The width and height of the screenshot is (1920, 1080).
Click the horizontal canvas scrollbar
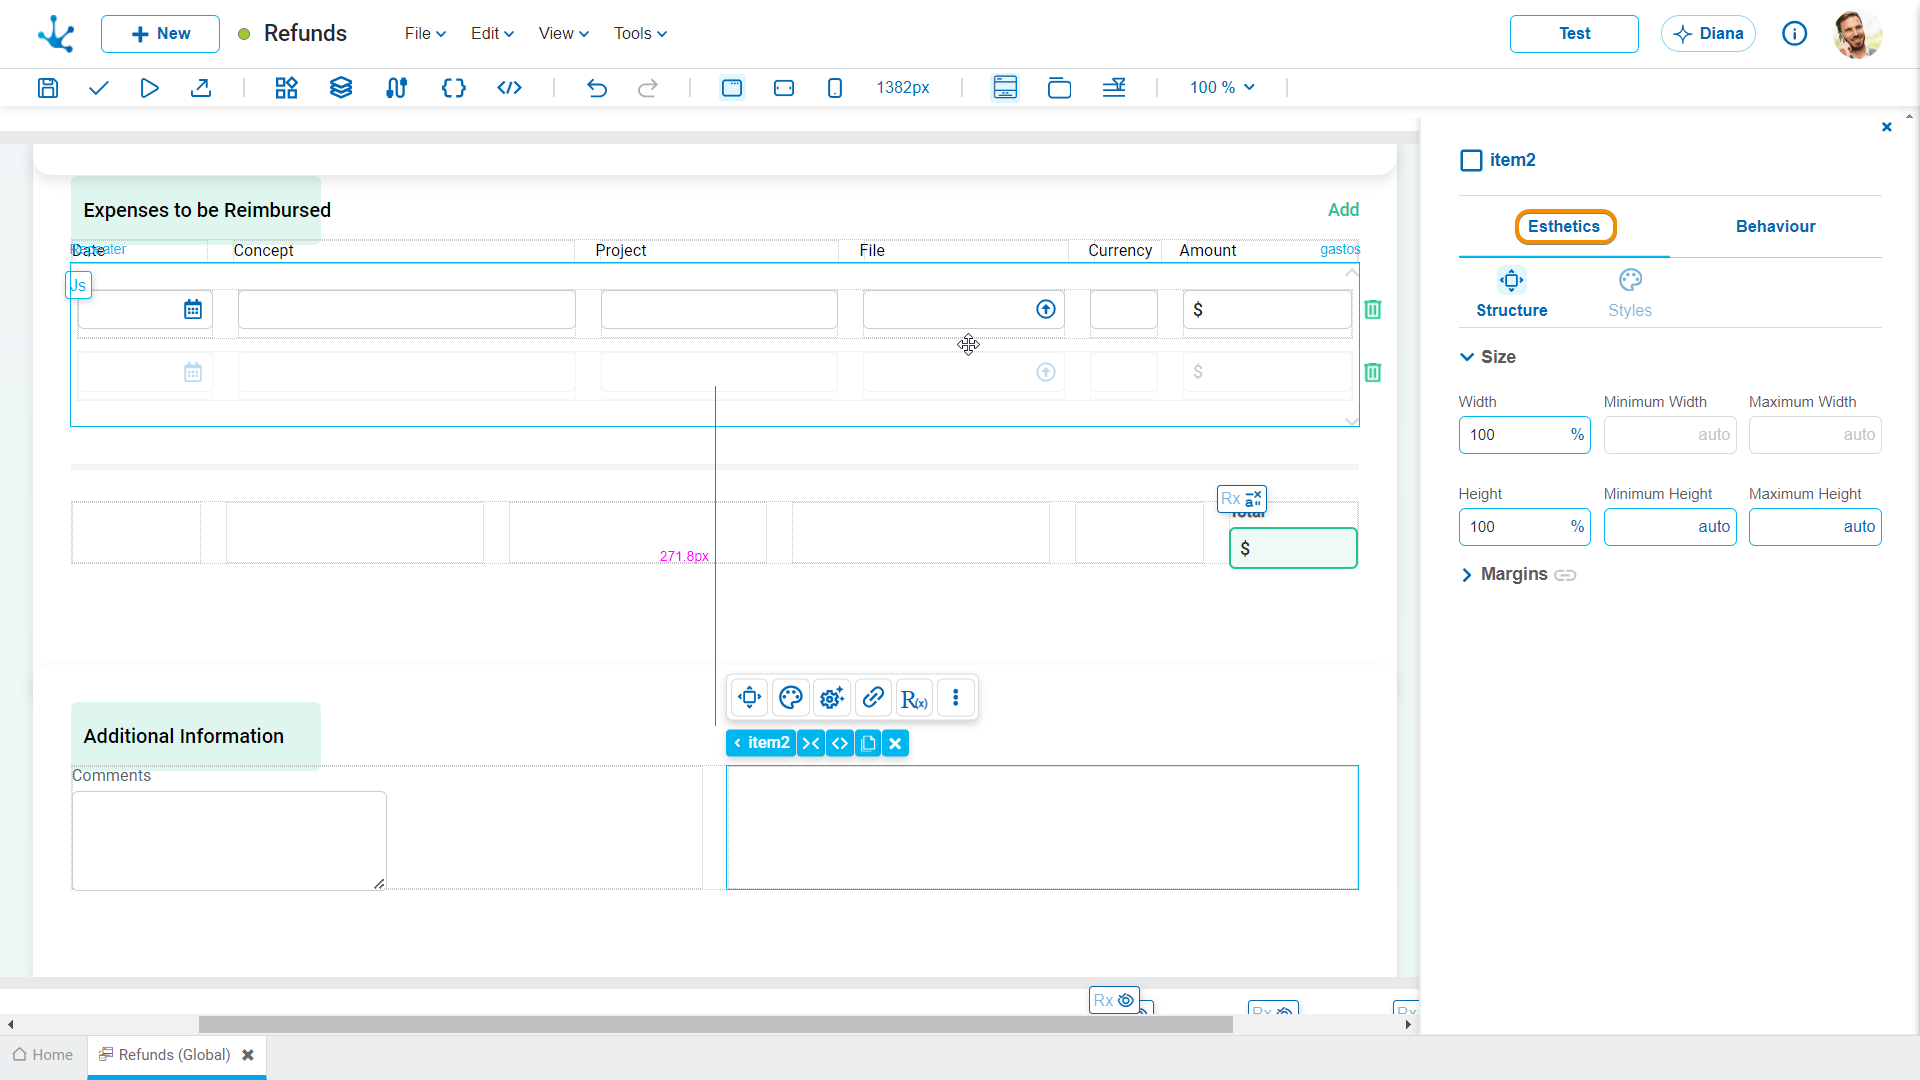click(x=715, y=1025)
